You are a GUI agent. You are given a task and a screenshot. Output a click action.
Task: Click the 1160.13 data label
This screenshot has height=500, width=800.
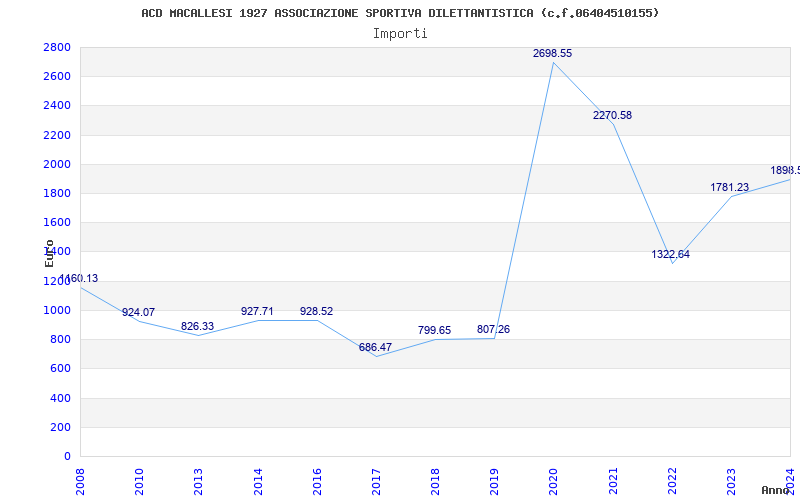[80, 279]
